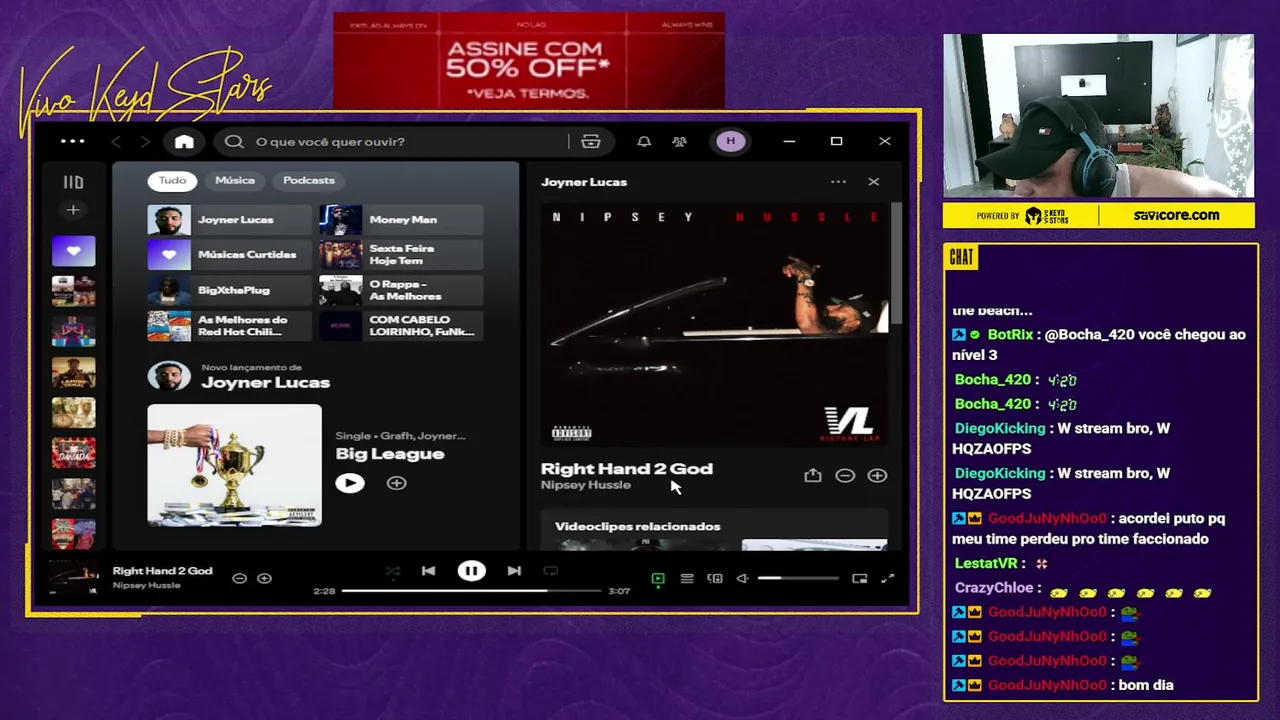Open the mini player
Viewport: 1280px width, 720px height.
[859, 579]
